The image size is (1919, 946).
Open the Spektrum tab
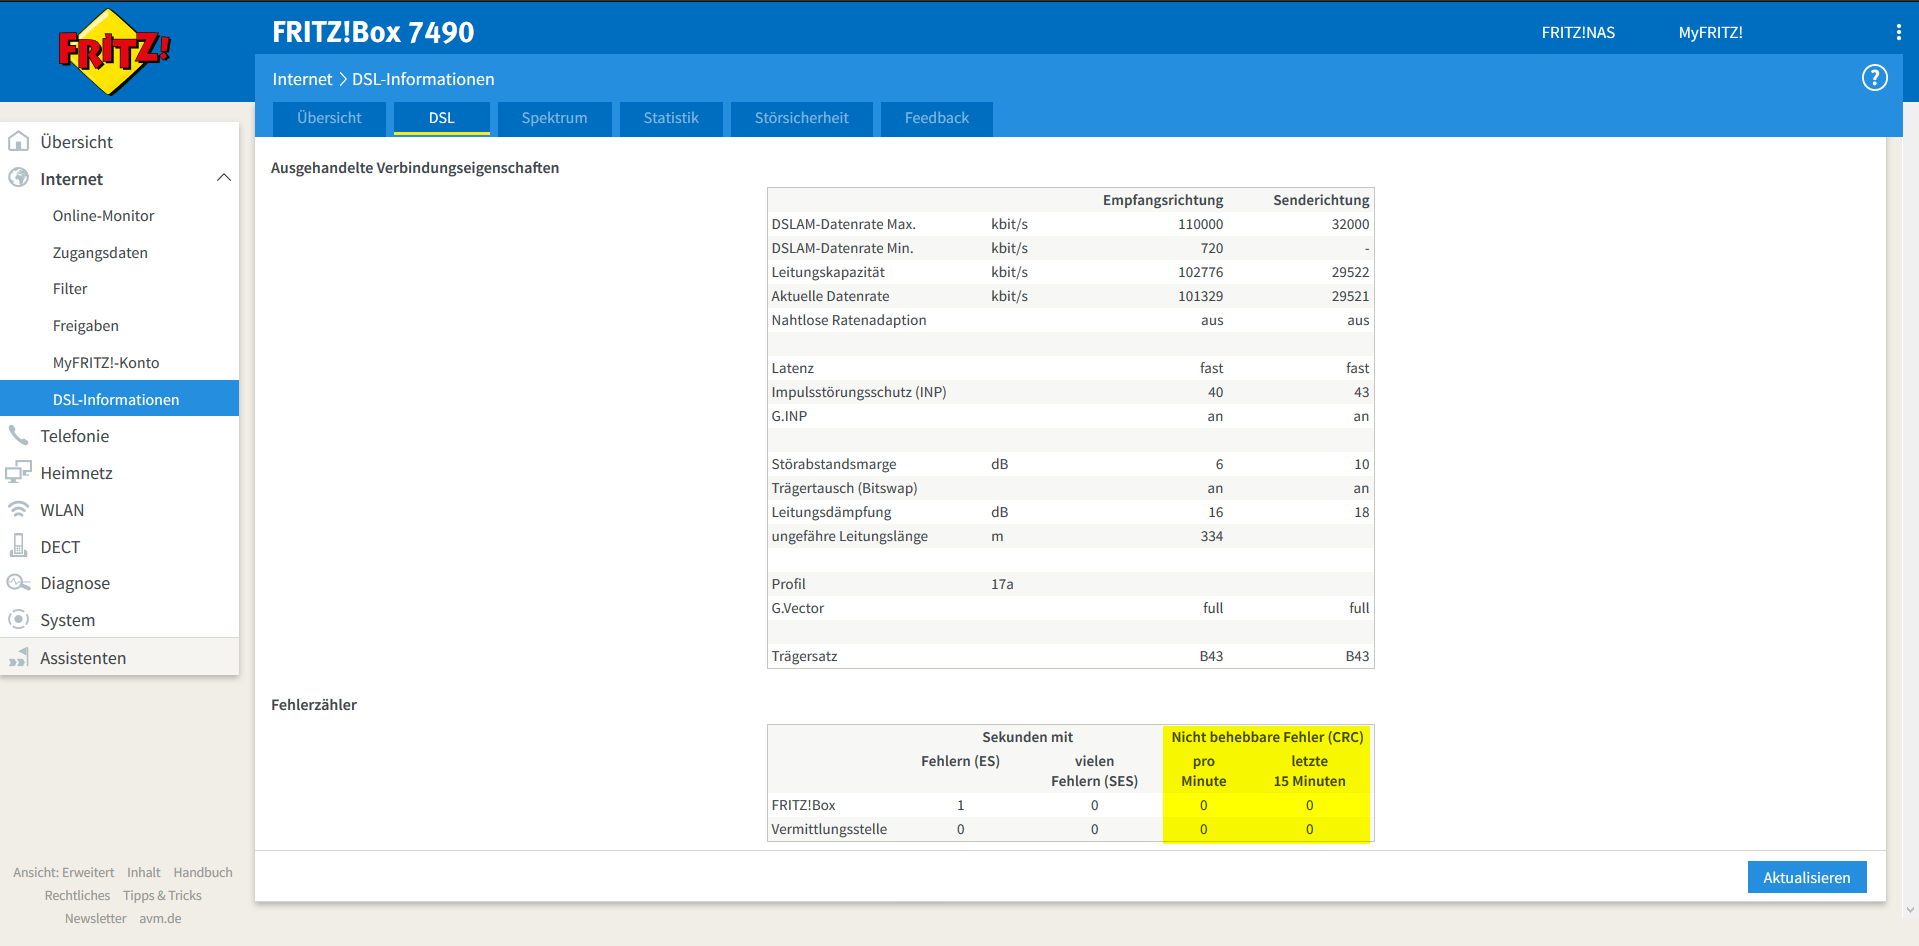[x=555, y=118]
